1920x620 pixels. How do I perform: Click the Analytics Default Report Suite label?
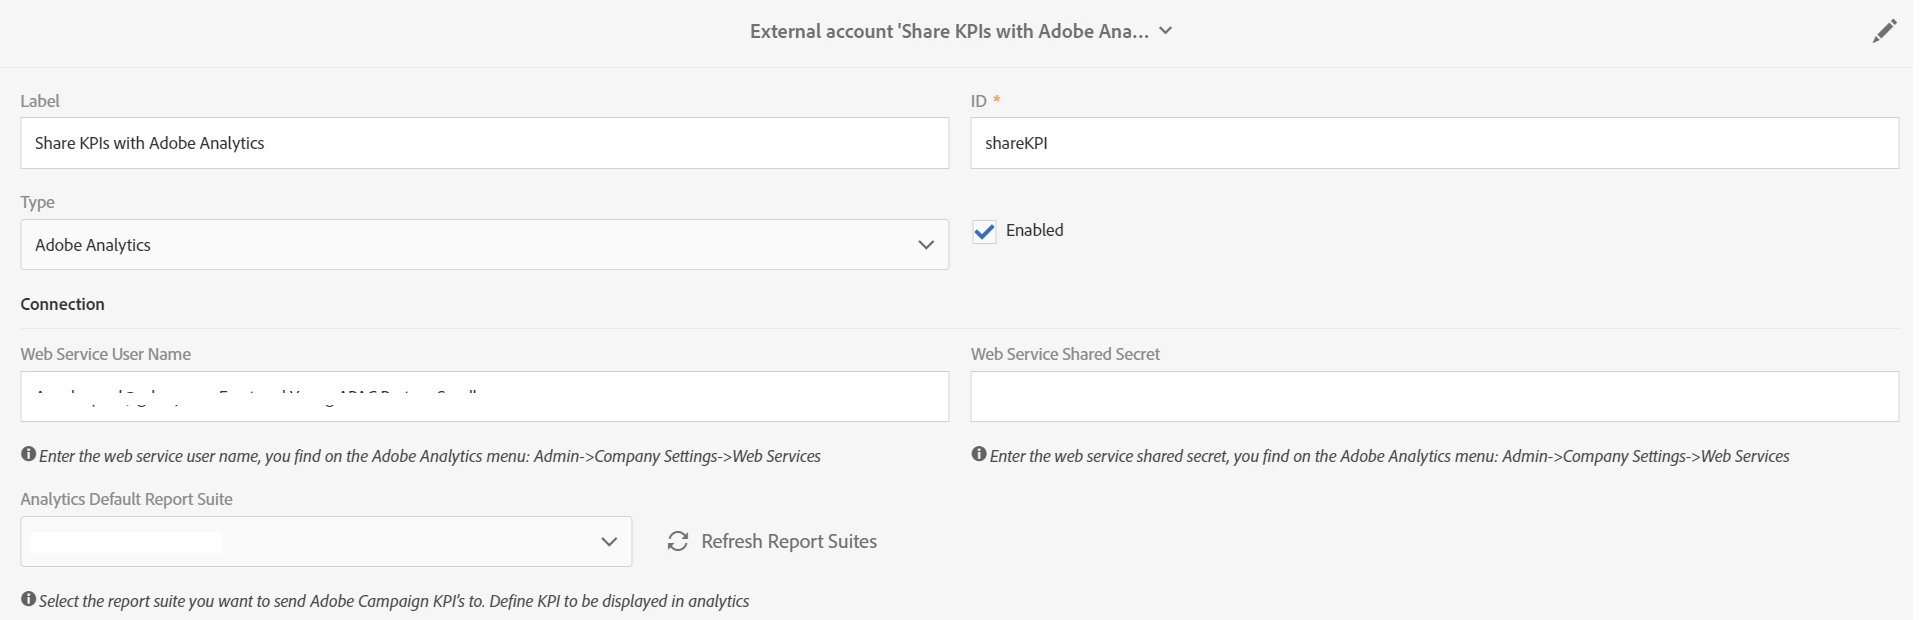[x=126, y=499]
